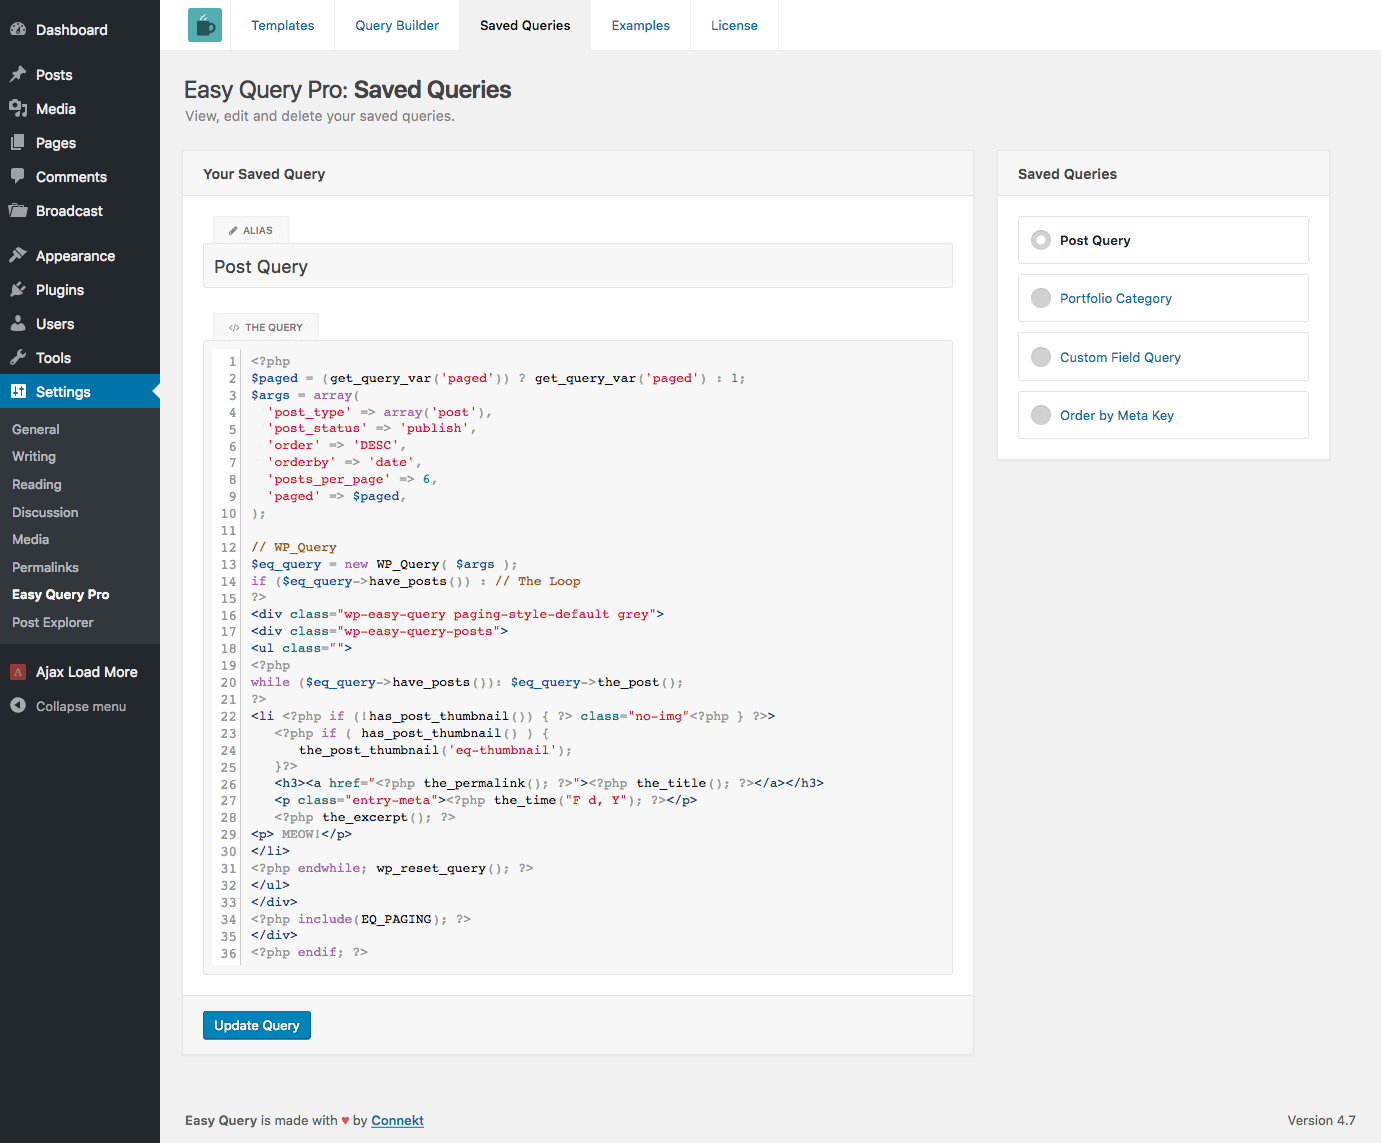Click the Update Query button
This screenshot has width=1381, height=1143.
point(257,1025)
